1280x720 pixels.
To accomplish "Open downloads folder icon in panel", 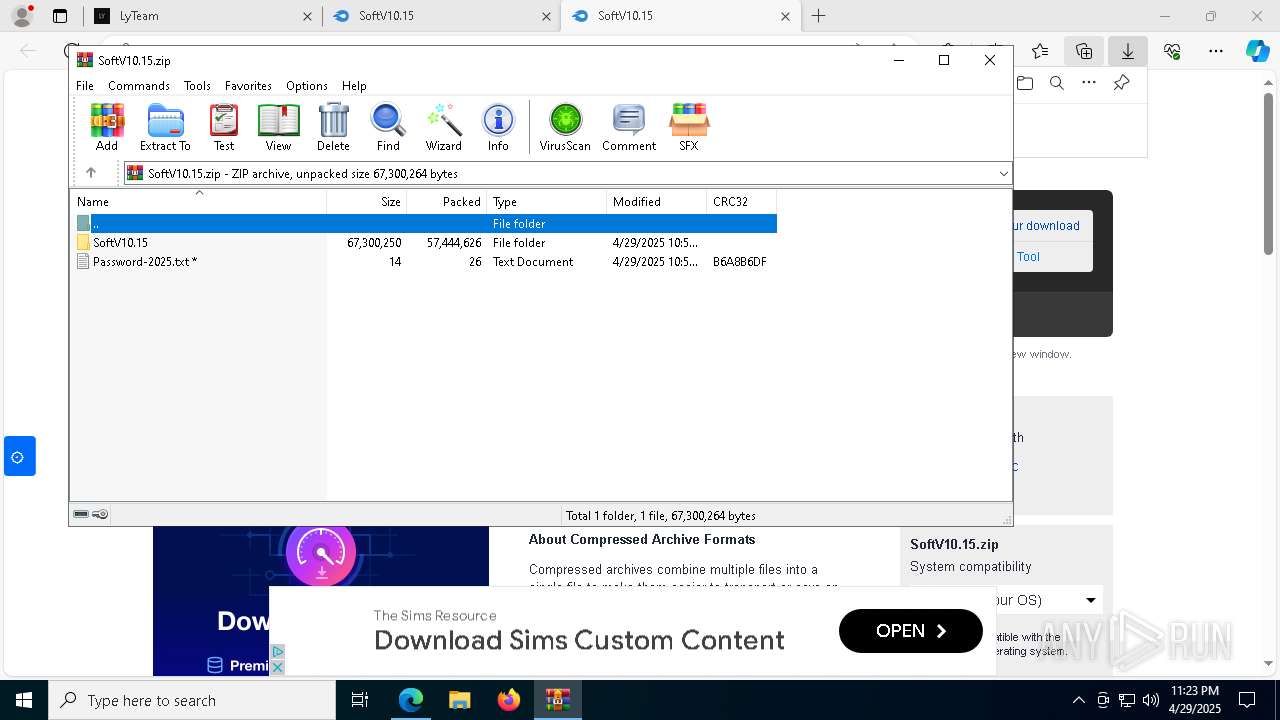I will tap(1025, 83).
